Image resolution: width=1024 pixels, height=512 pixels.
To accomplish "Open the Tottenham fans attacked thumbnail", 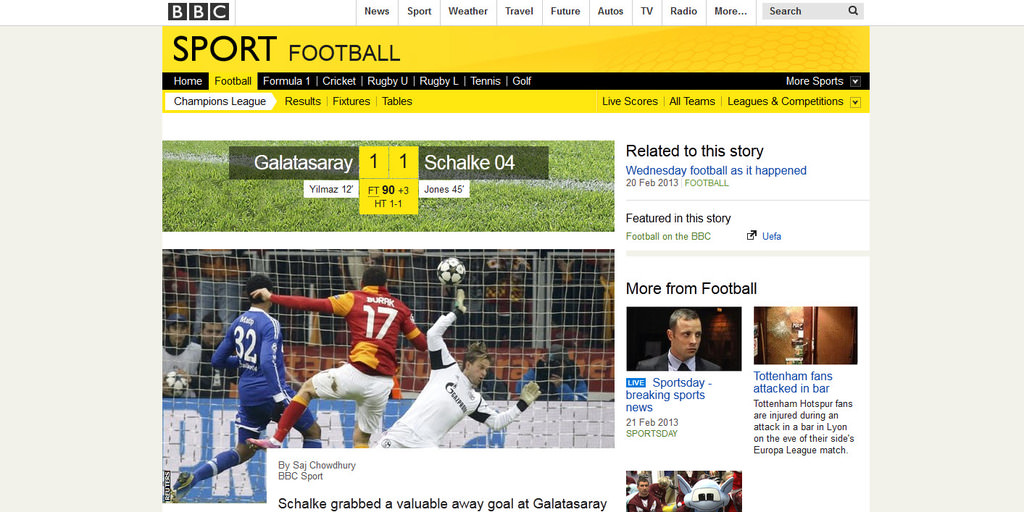I will click(805, 335).
